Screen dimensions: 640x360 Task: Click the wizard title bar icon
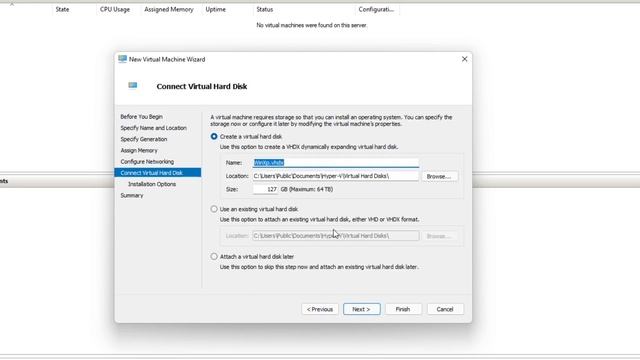(x=122, y=59)
